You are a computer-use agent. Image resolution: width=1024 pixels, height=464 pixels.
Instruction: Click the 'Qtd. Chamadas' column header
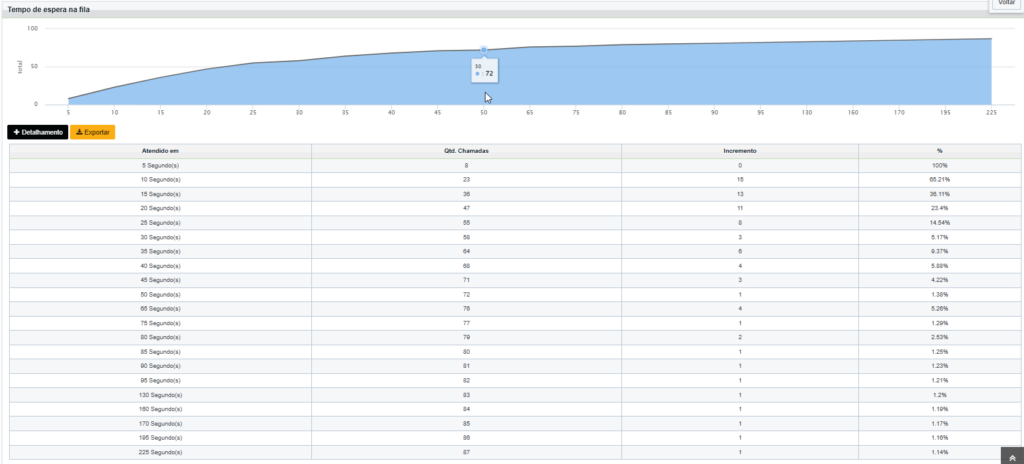coord(466,151)
